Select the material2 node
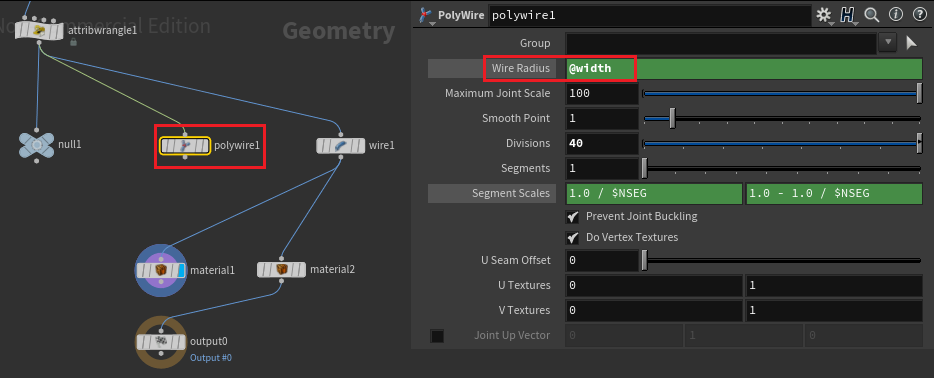Viewport: 934px width, 378px height. point(281,270)
